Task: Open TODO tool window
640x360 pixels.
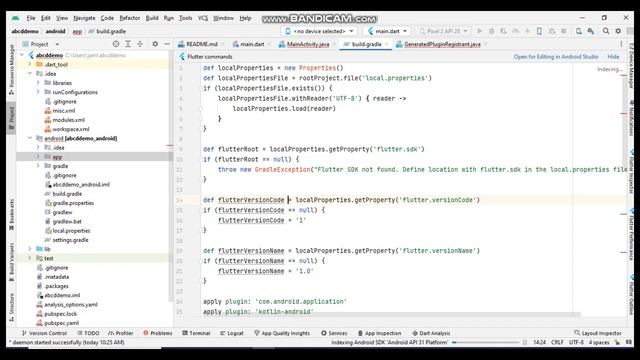Action: (88, 333)
